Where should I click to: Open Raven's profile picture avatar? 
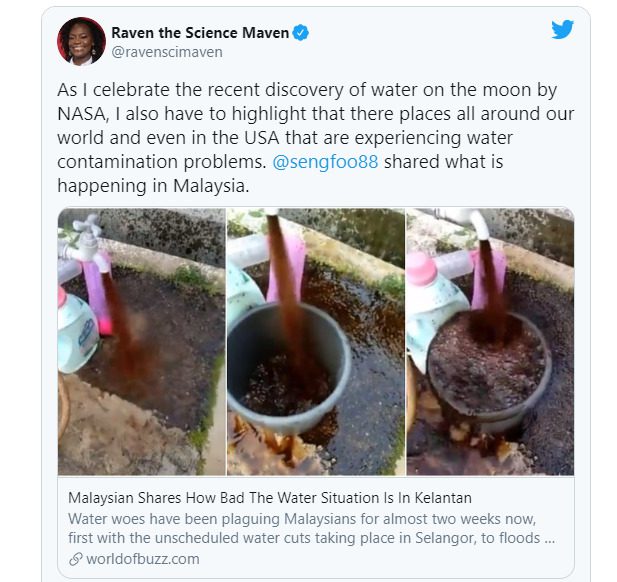pyautogui.click(x=81, y=41)
